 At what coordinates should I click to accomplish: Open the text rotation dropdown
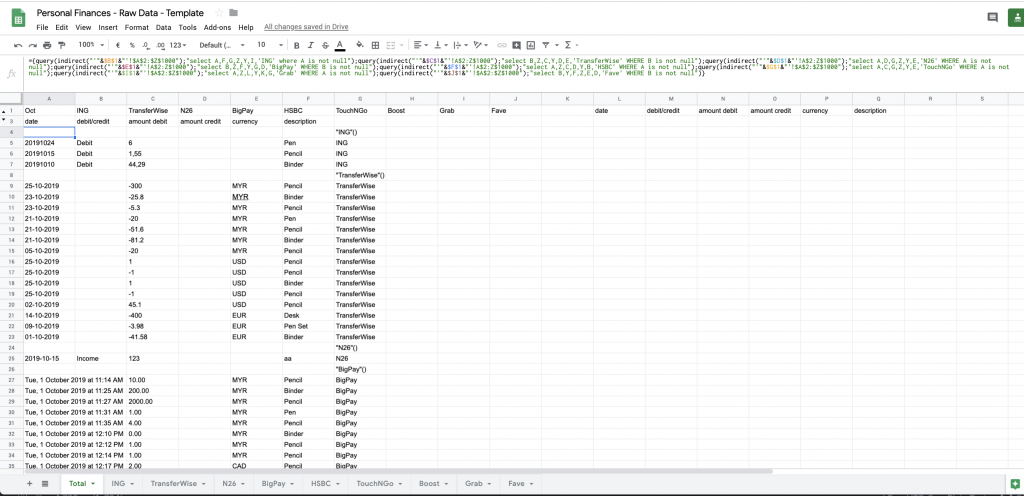click(481, 45)
